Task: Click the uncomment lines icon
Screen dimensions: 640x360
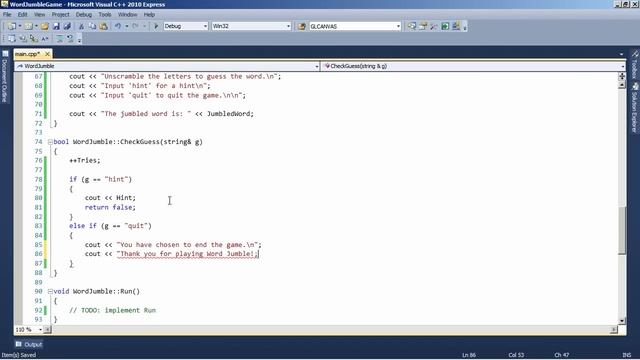Action: point(70,39)
